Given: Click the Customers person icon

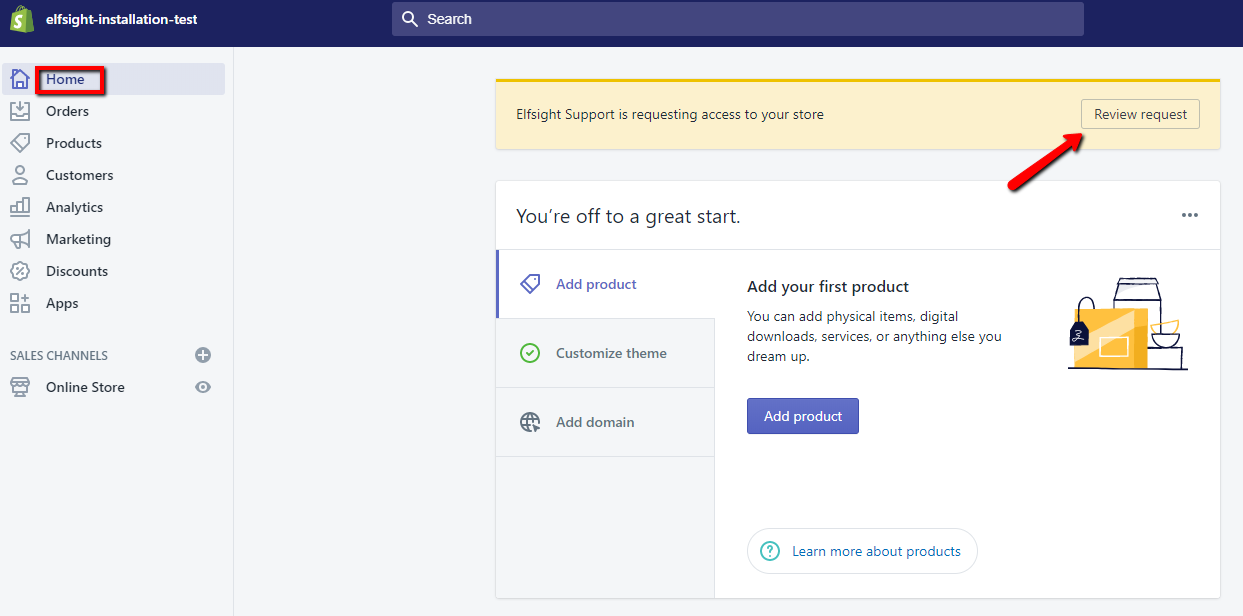Looking at the screenshot, I should (x=20, y=175).
